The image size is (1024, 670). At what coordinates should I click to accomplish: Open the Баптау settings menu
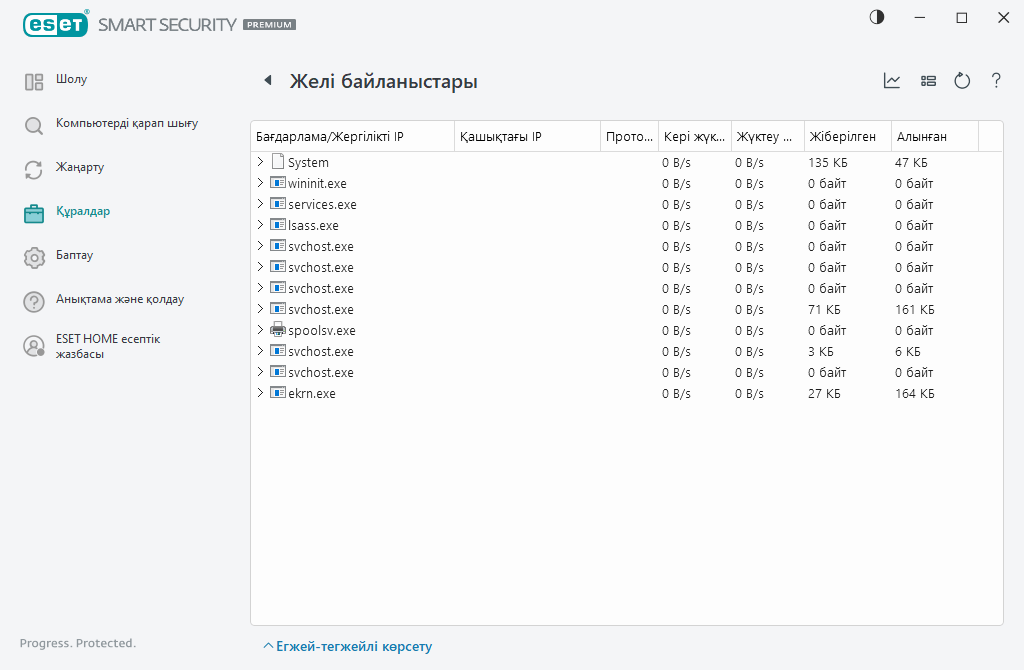click(x=74, y=256)
